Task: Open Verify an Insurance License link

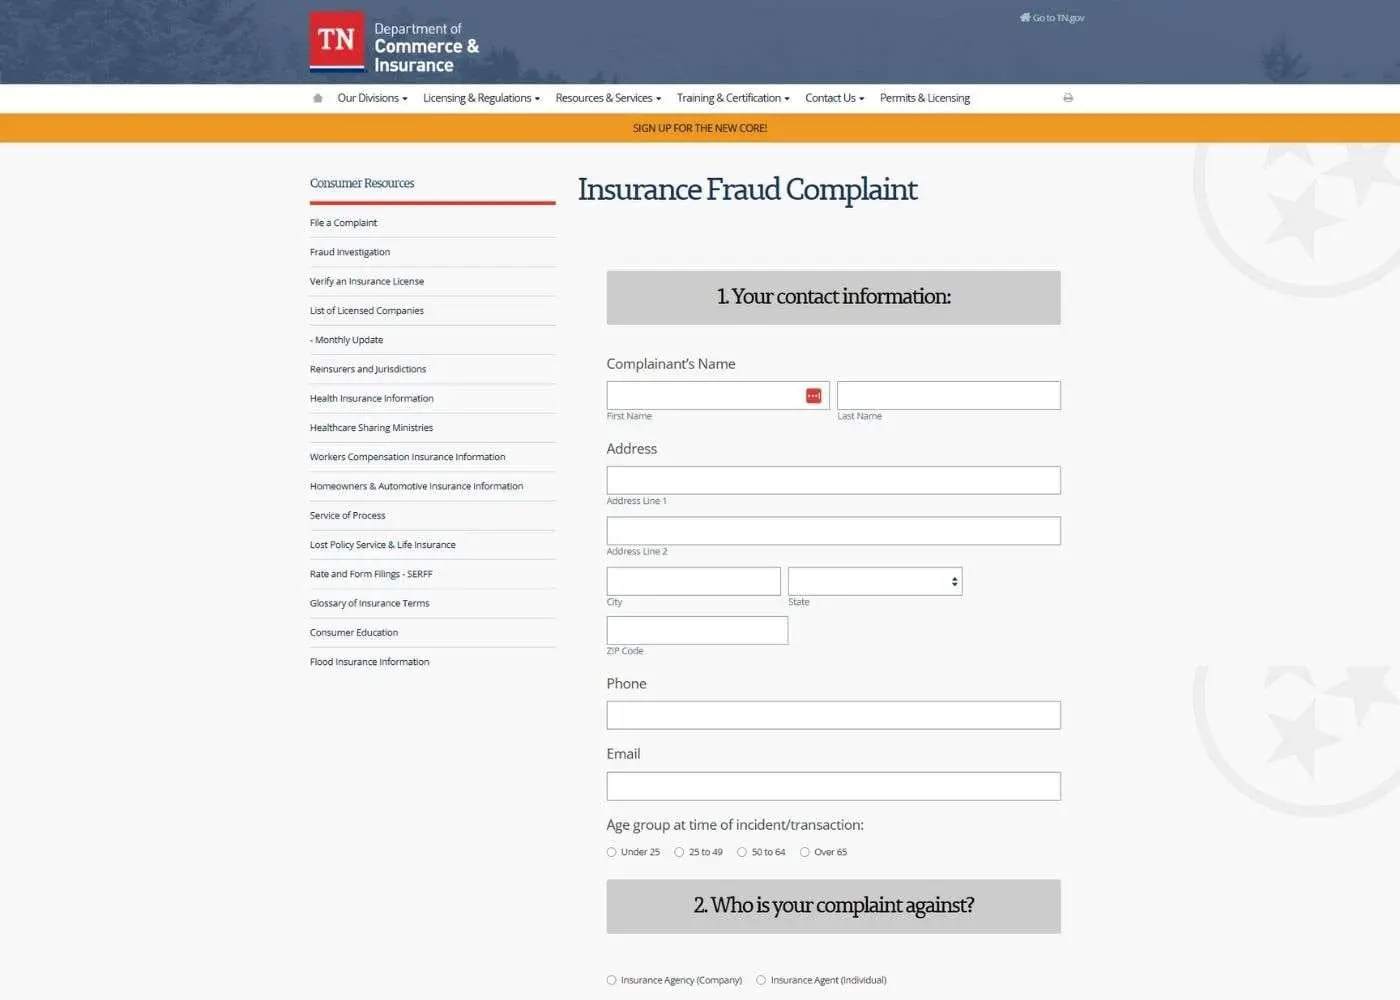Action: tap(367, 281)
